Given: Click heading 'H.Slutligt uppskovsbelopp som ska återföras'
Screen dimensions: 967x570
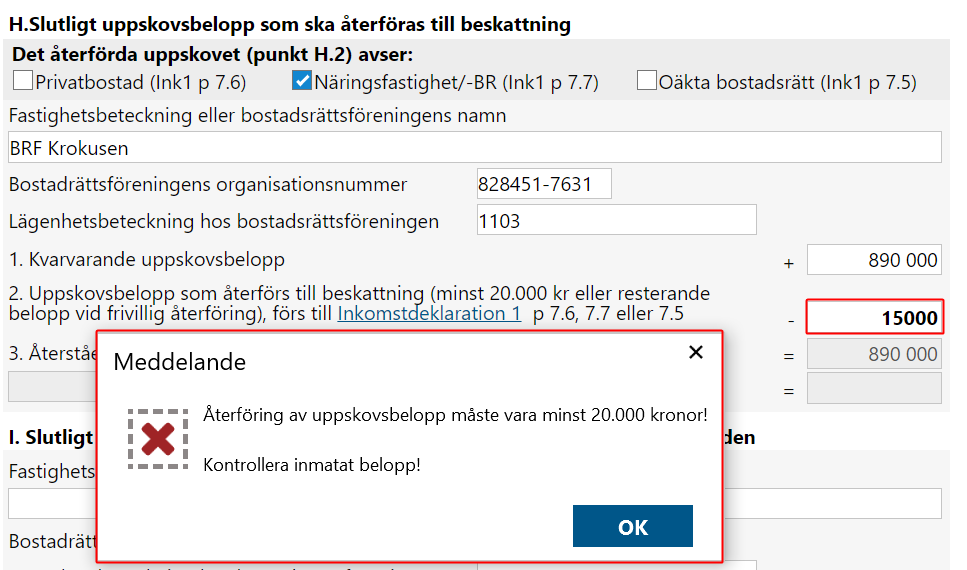Looking at the screenshot, I should pos(290,25).
